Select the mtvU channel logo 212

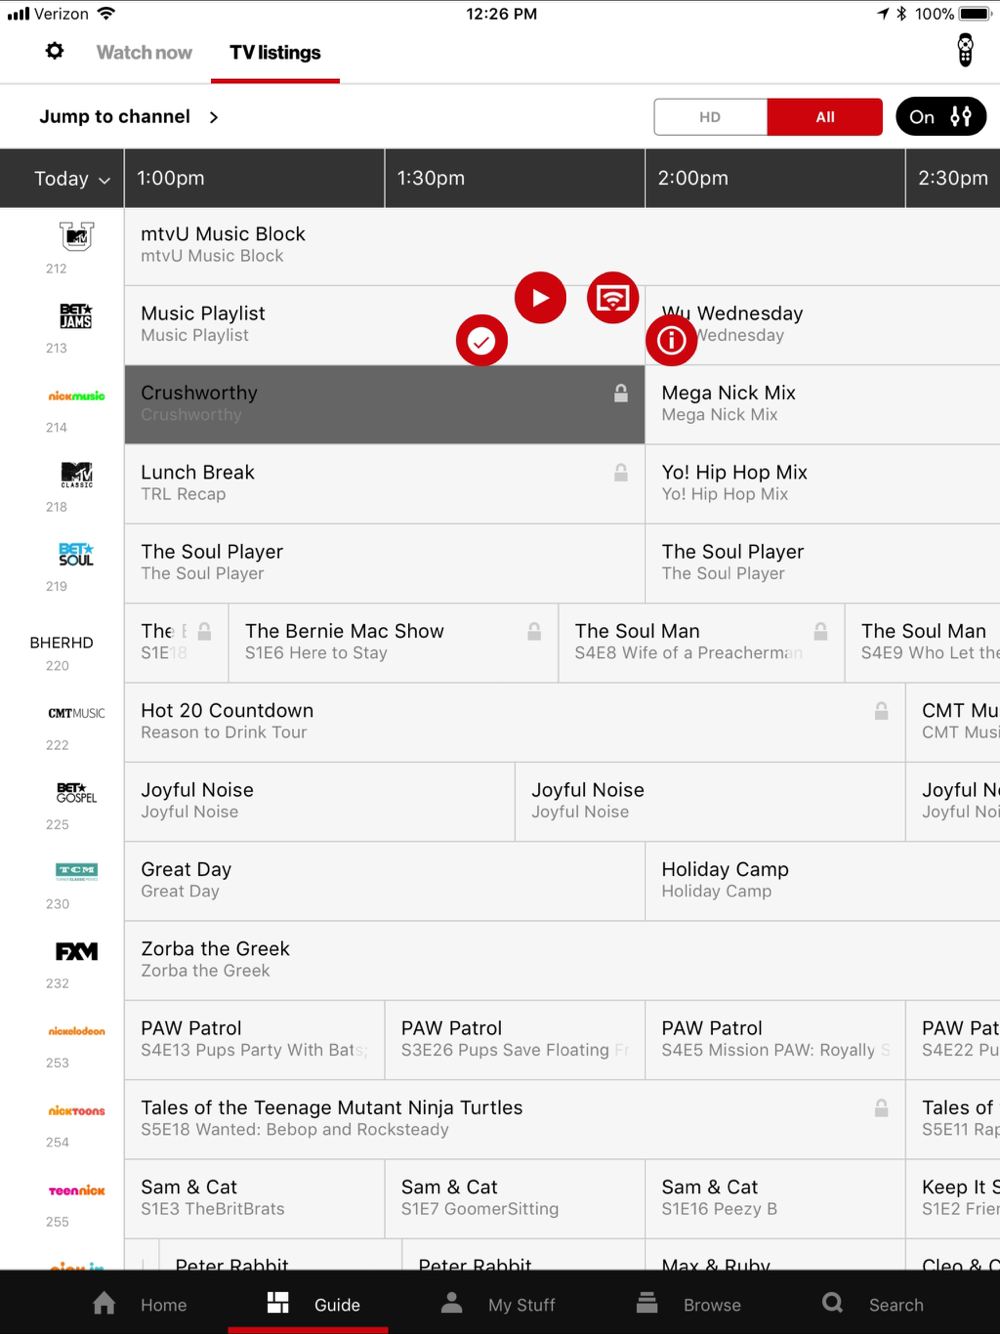pyautogui.click(x=76, y=237)
